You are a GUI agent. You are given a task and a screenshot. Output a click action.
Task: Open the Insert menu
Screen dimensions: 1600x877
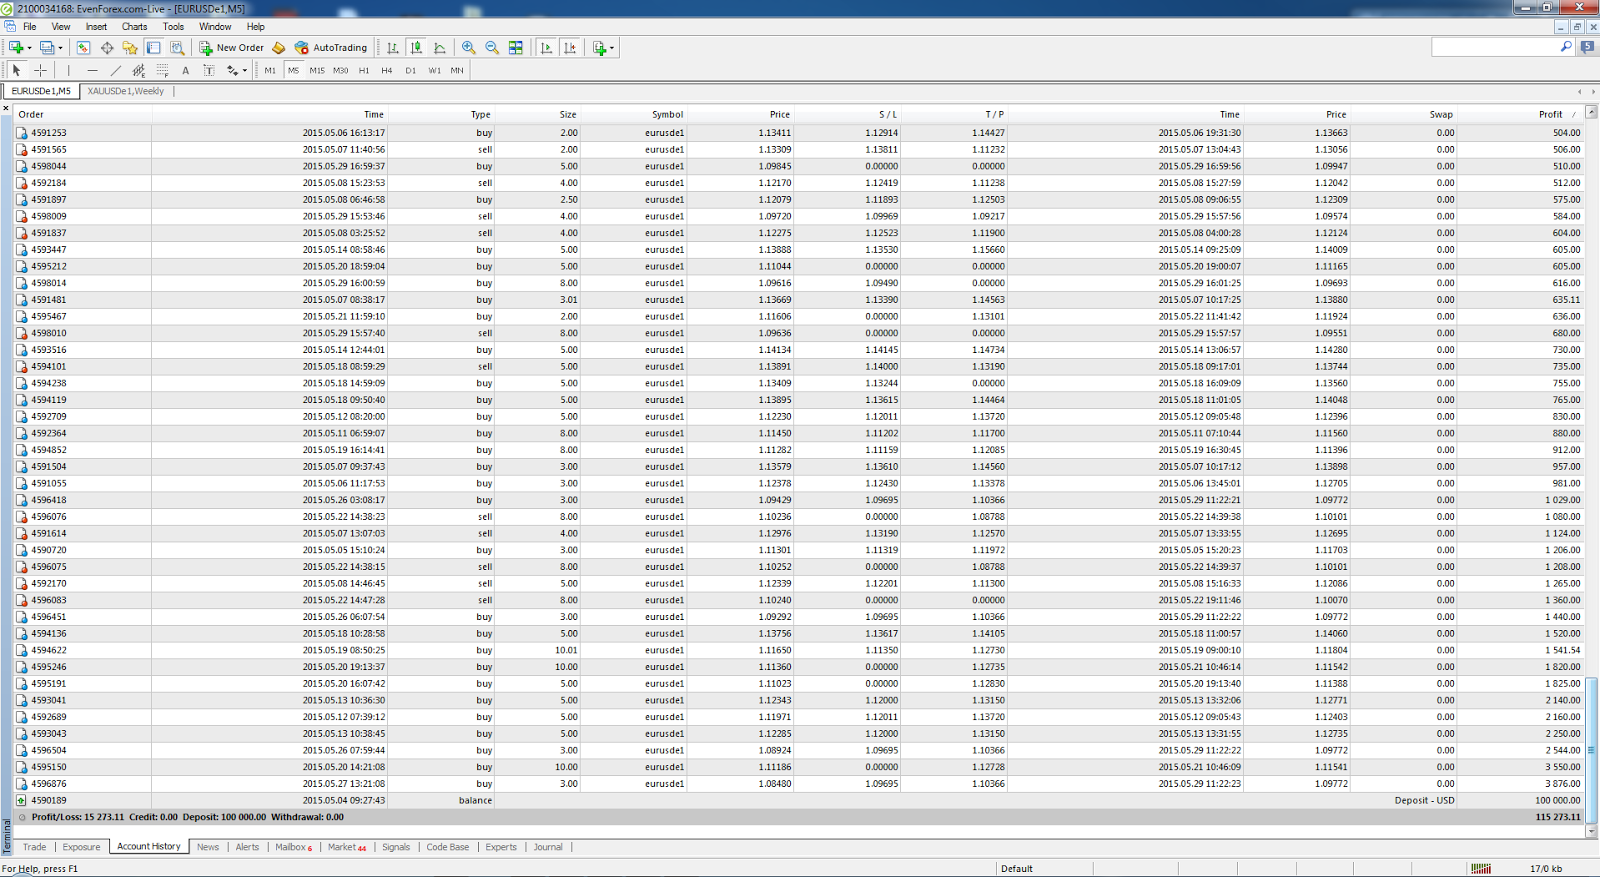tap(96, 27)
